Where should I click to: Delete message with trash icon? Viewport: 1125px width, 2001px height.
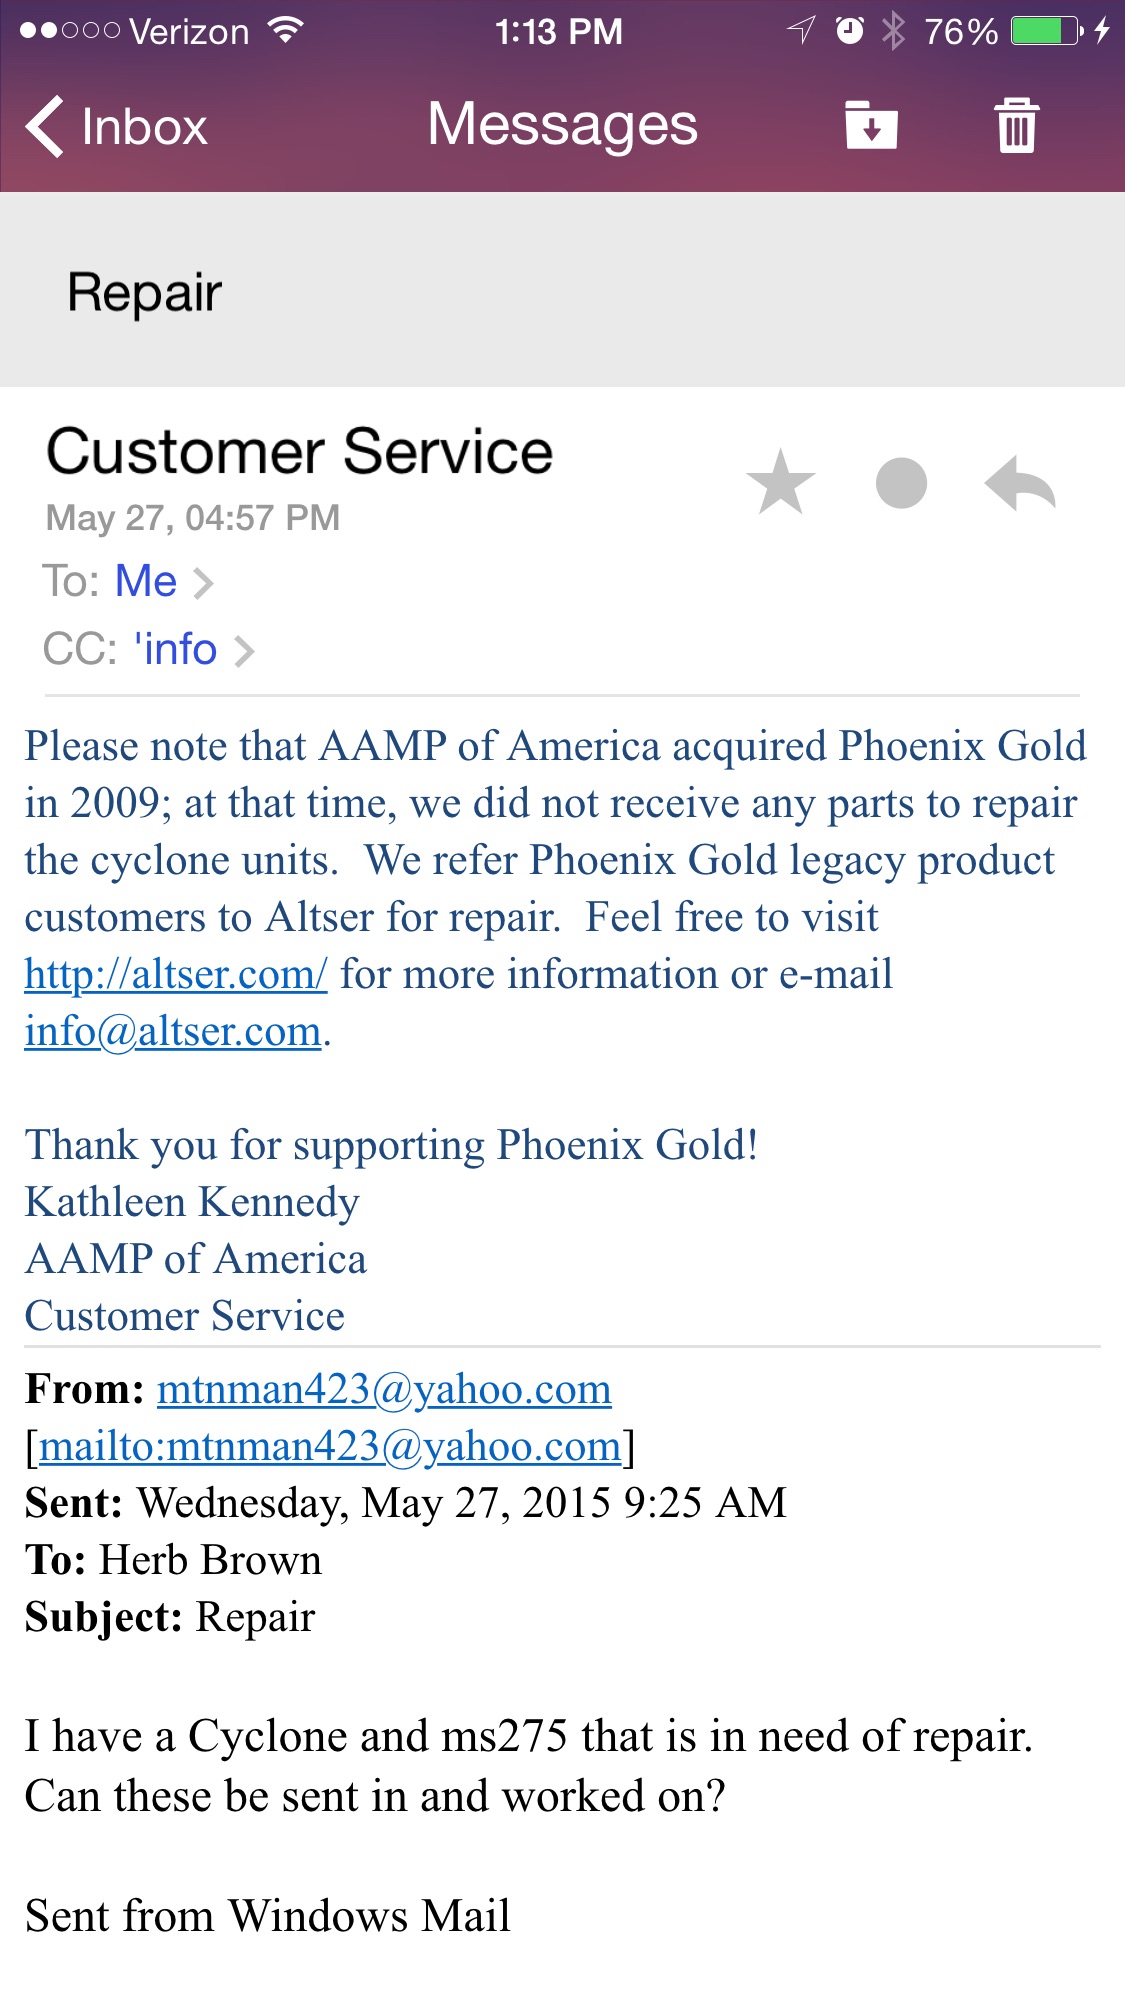click(x=1017, y=126)
